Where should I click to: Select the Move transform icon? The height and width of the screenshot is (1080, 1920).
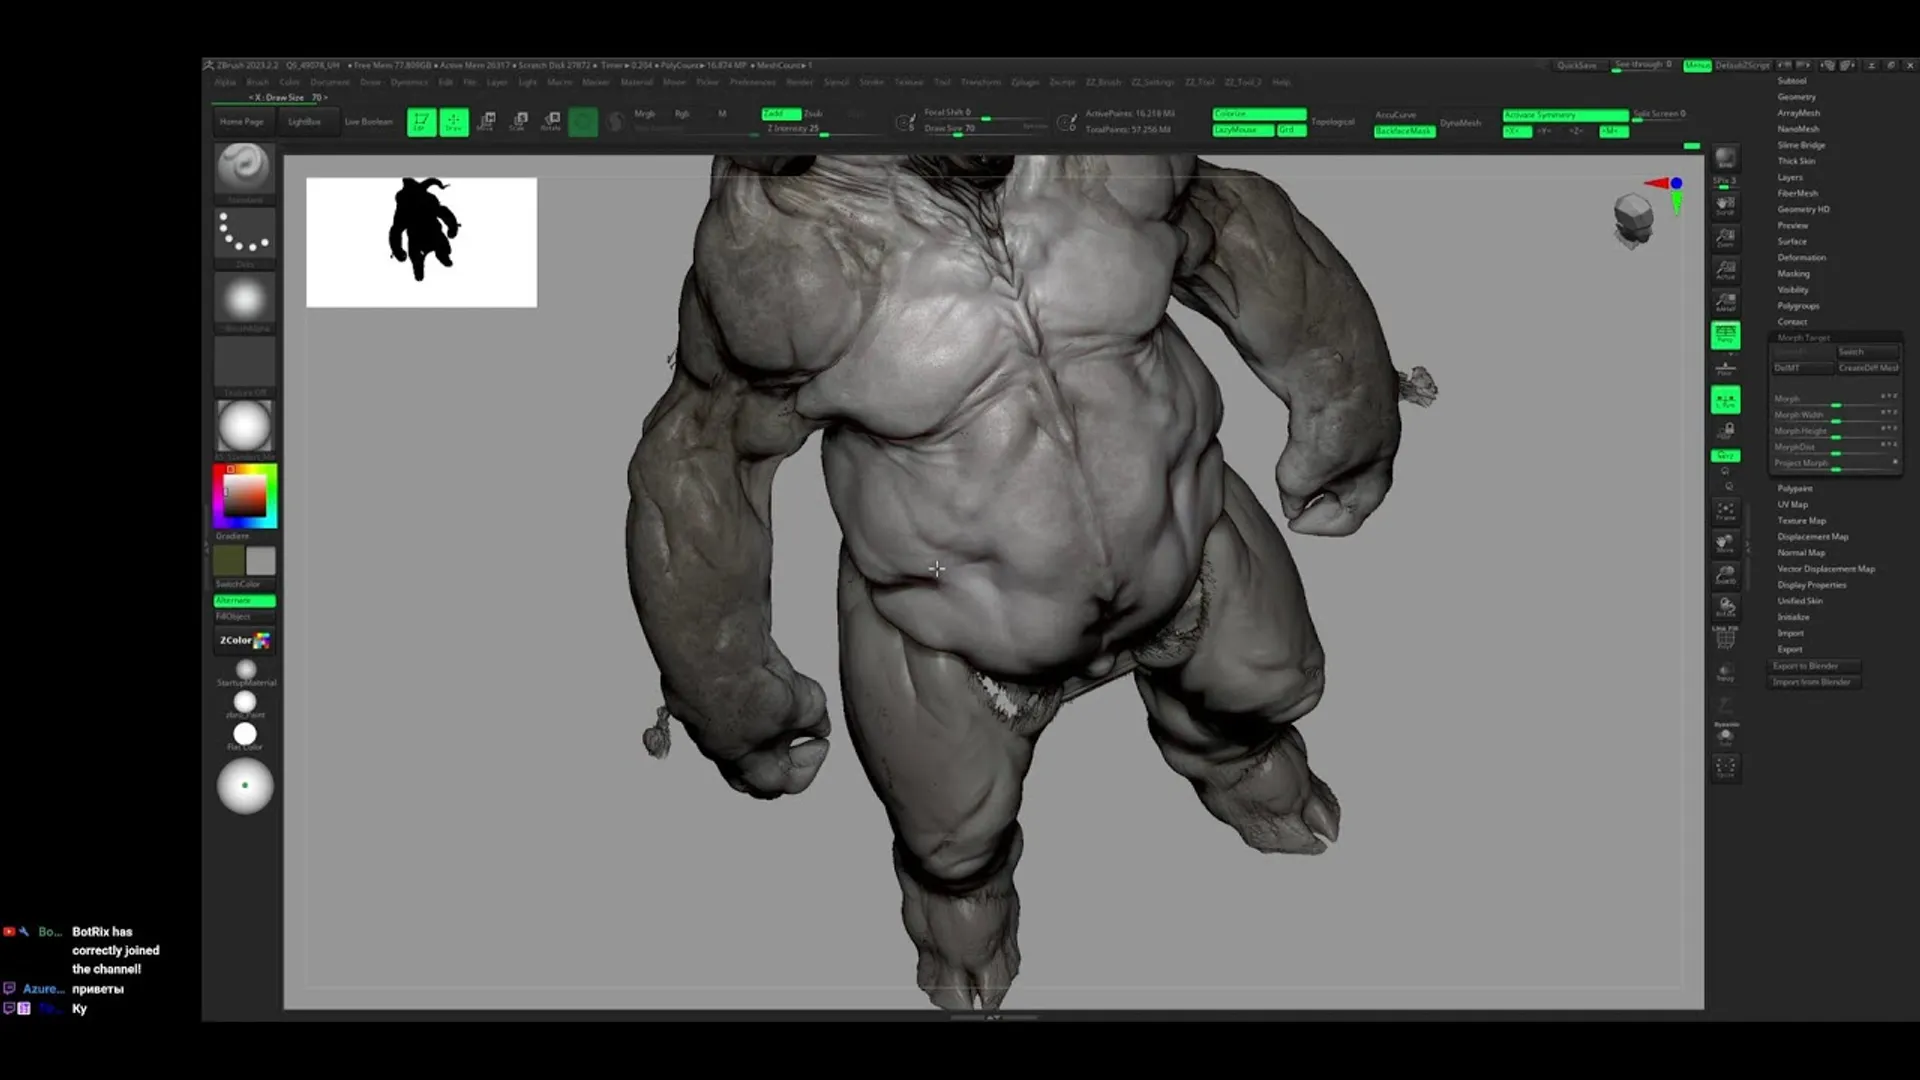point(487,122)
